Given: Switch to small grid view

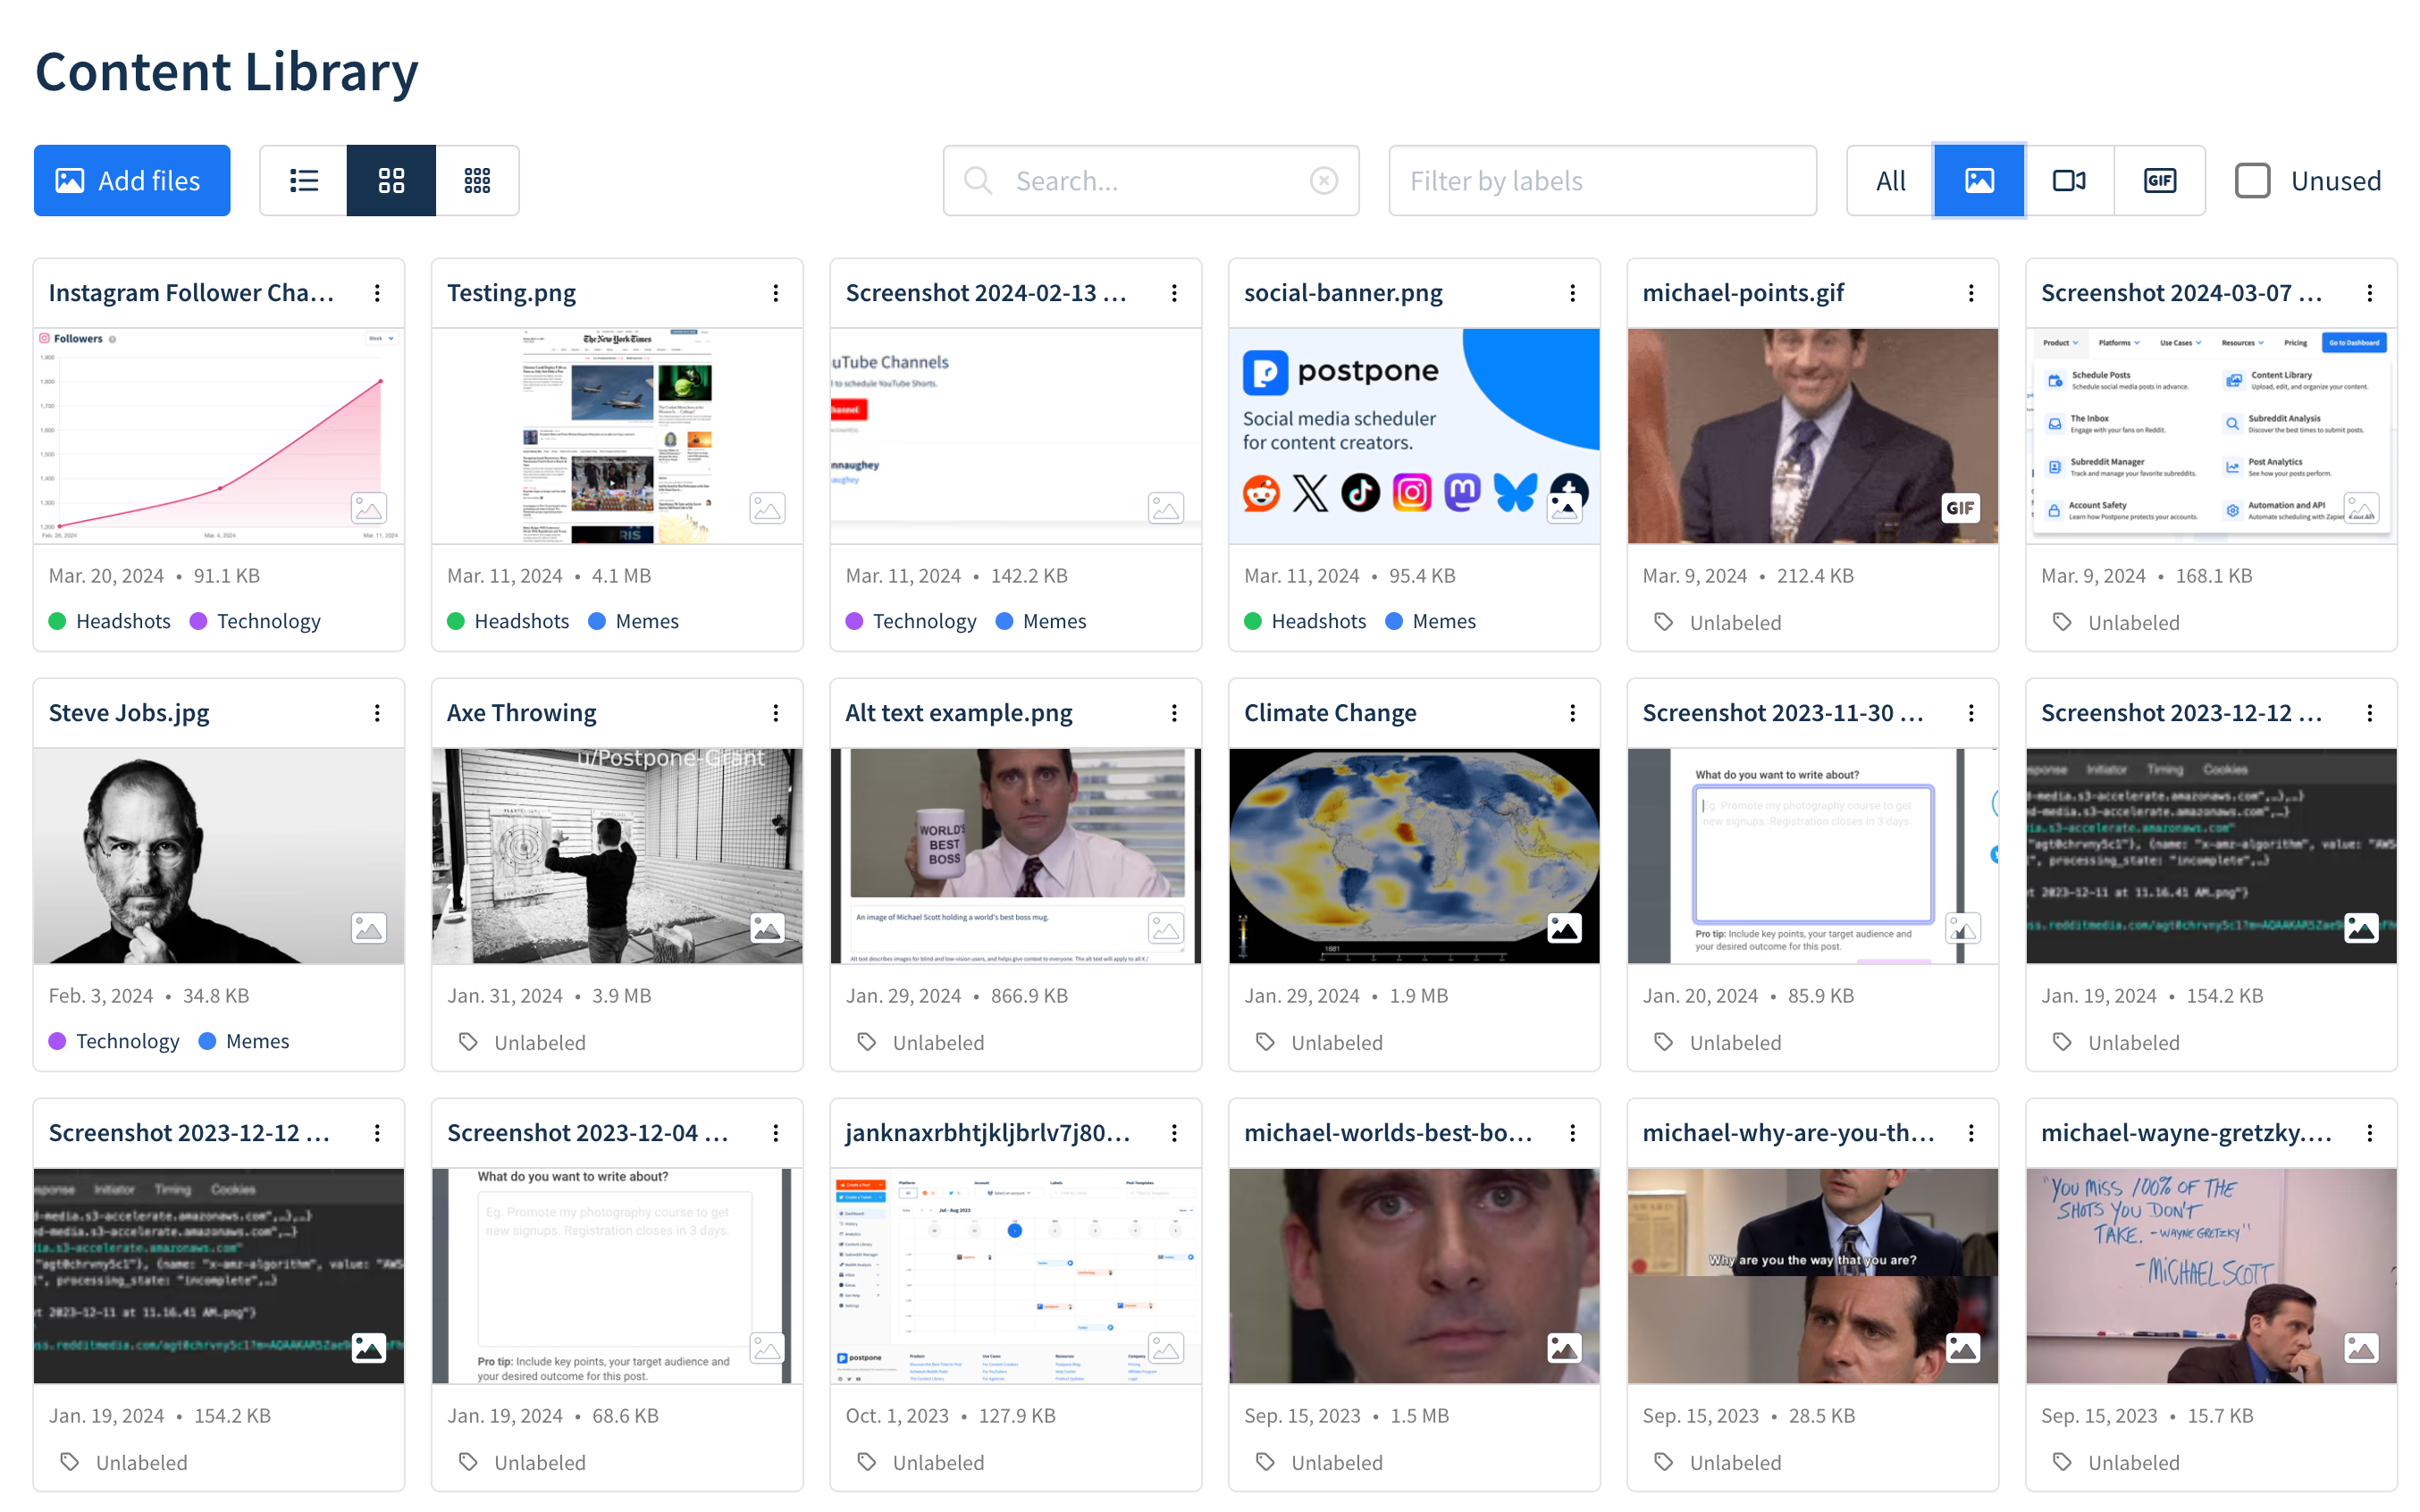Looking at the screenshot, I should pyautogui.click(x=477, y=180).
